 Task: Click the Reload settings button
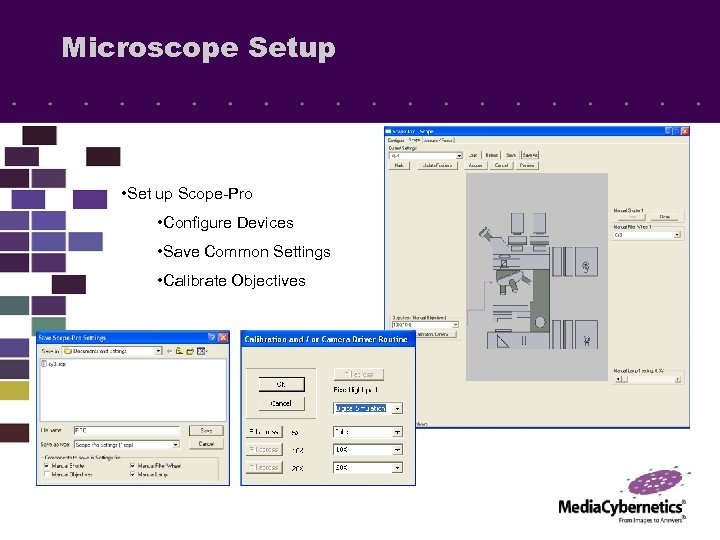(492, 155)
